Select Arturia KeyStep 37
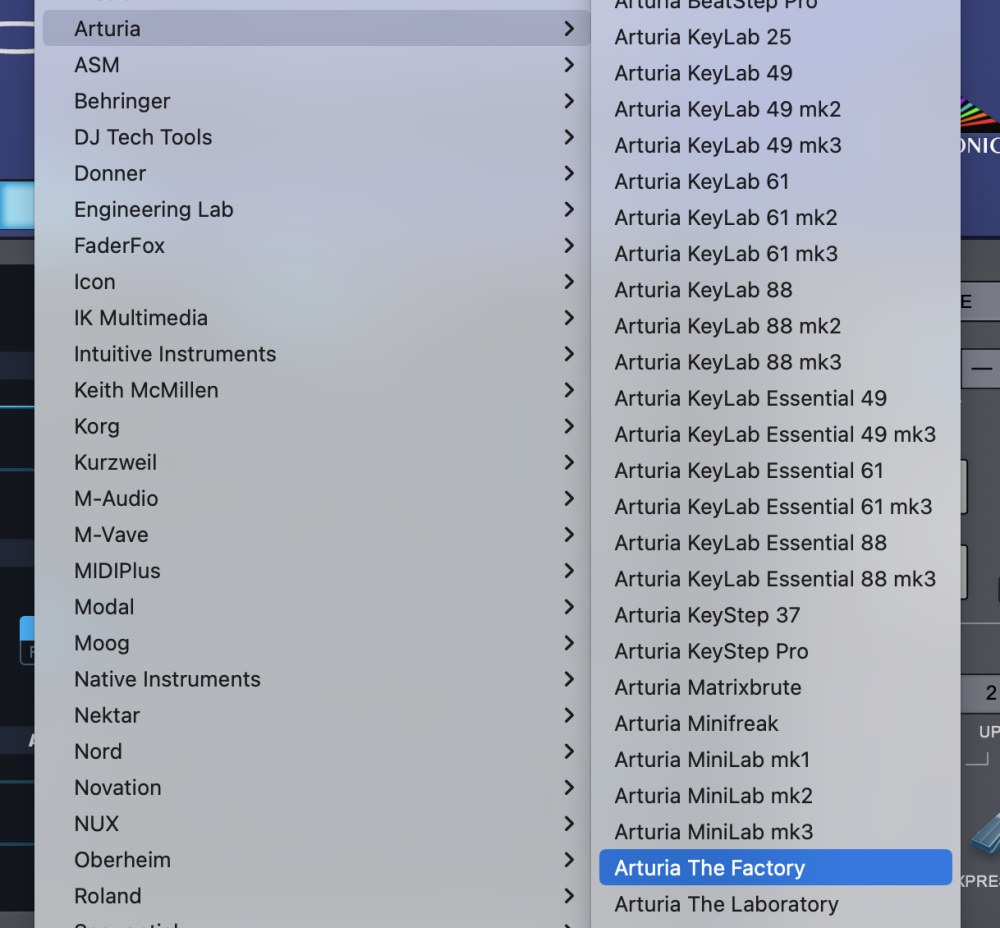Screen dimensions: 1000x928 (x=776, y=615)
